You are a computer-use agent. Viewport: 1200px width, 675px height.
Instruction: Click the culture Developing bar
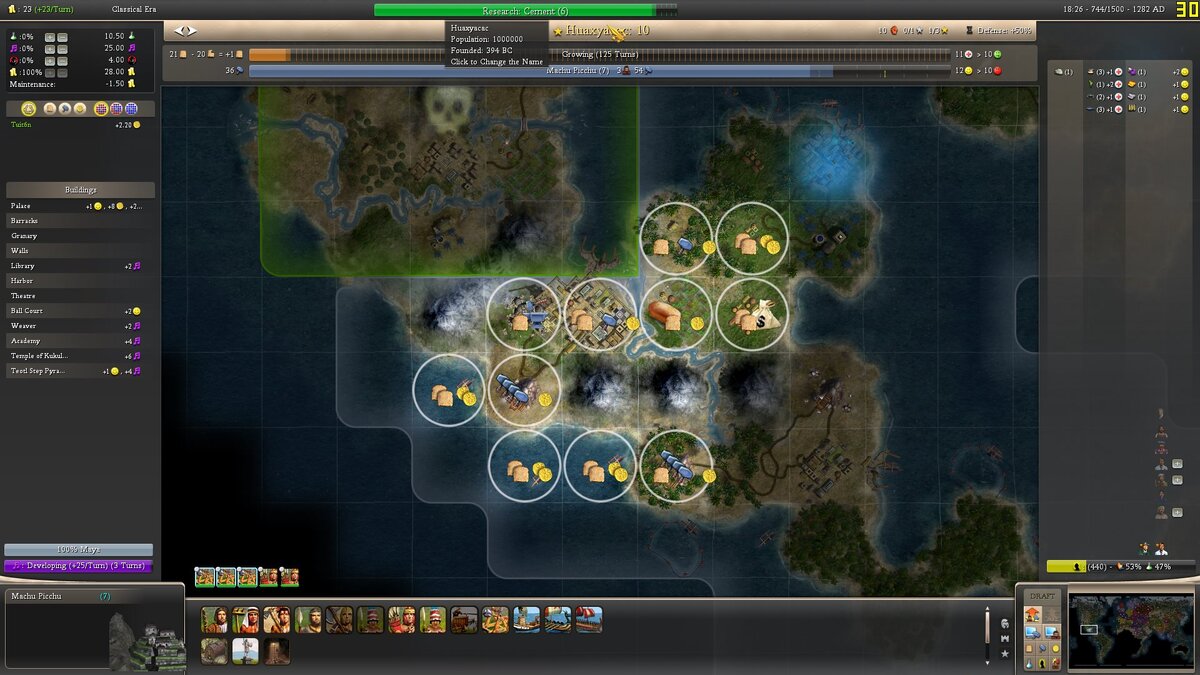coord(78,566)
